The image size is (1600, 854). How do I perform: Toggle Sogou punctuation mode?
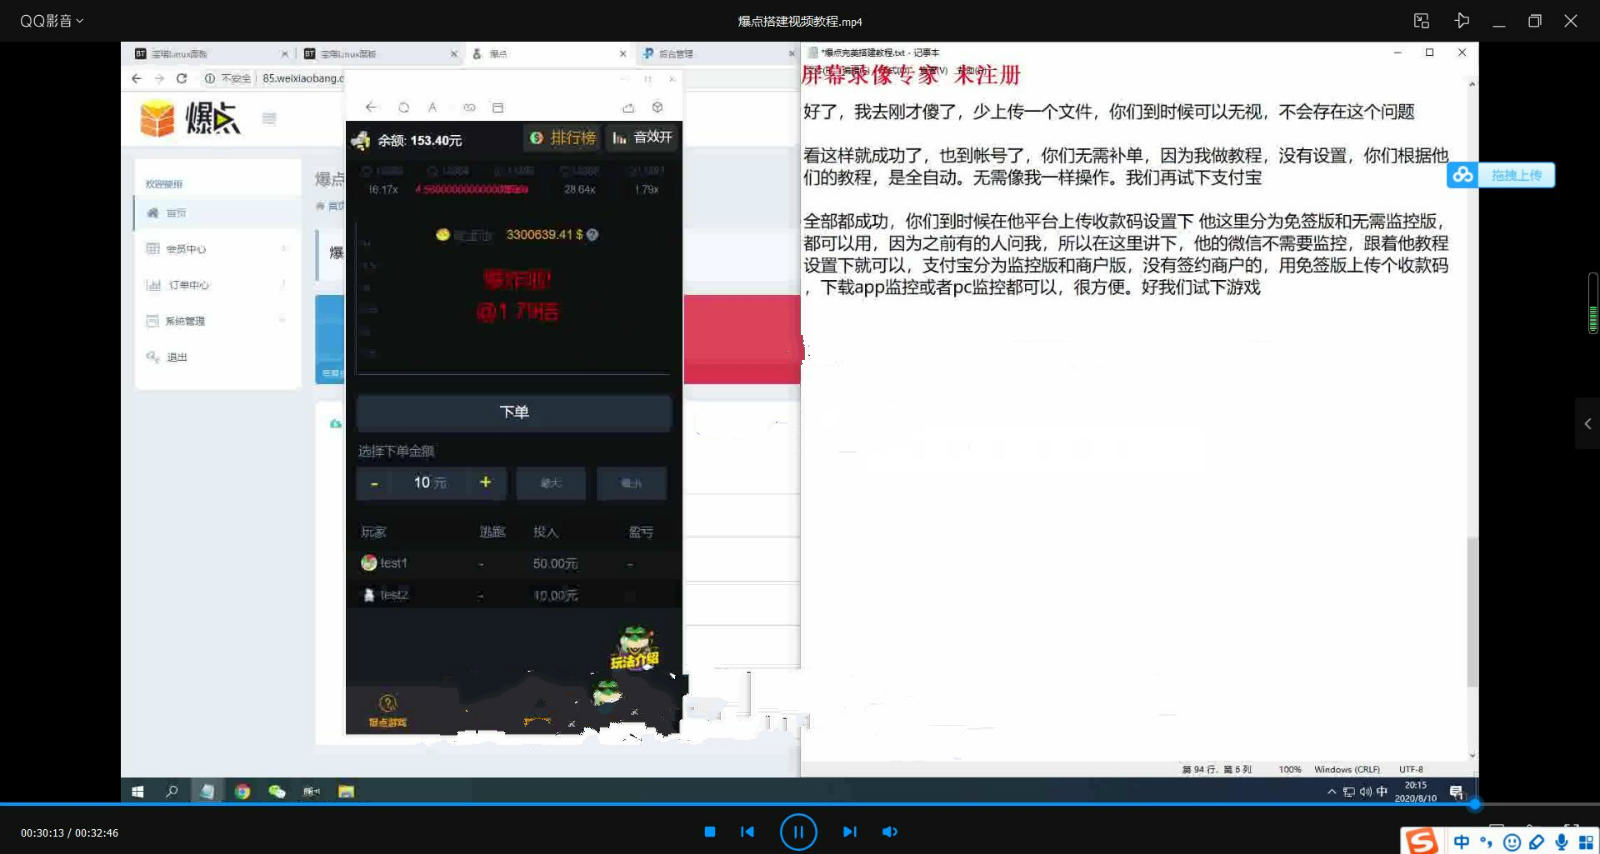(1487, 842)
